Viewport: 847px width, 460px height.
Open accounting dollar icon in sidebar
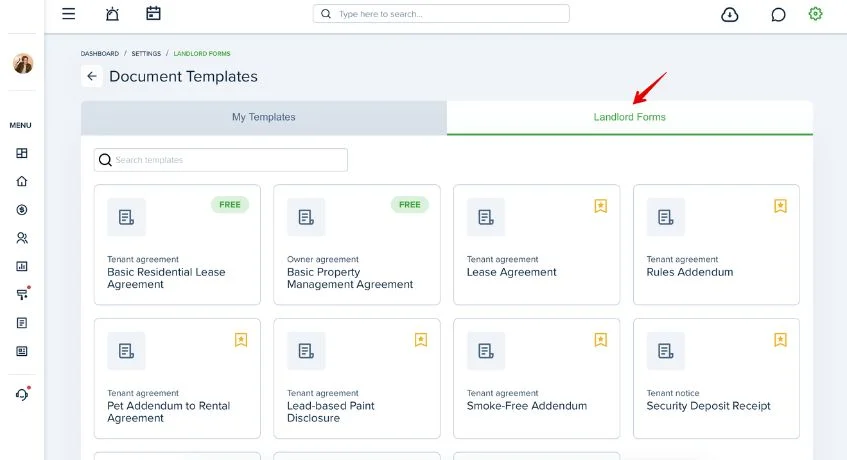click(x=22, y=209)
